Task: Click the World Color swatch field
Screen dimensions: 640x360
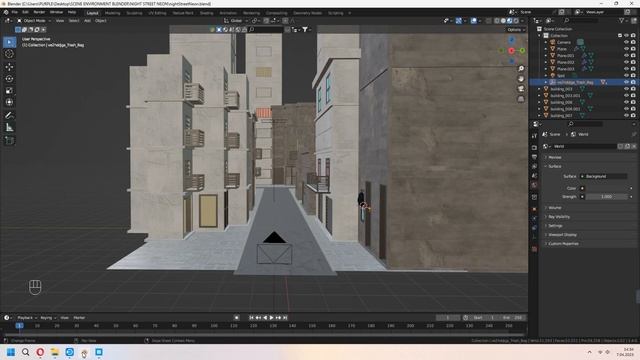Action: (x=607, y=188)
